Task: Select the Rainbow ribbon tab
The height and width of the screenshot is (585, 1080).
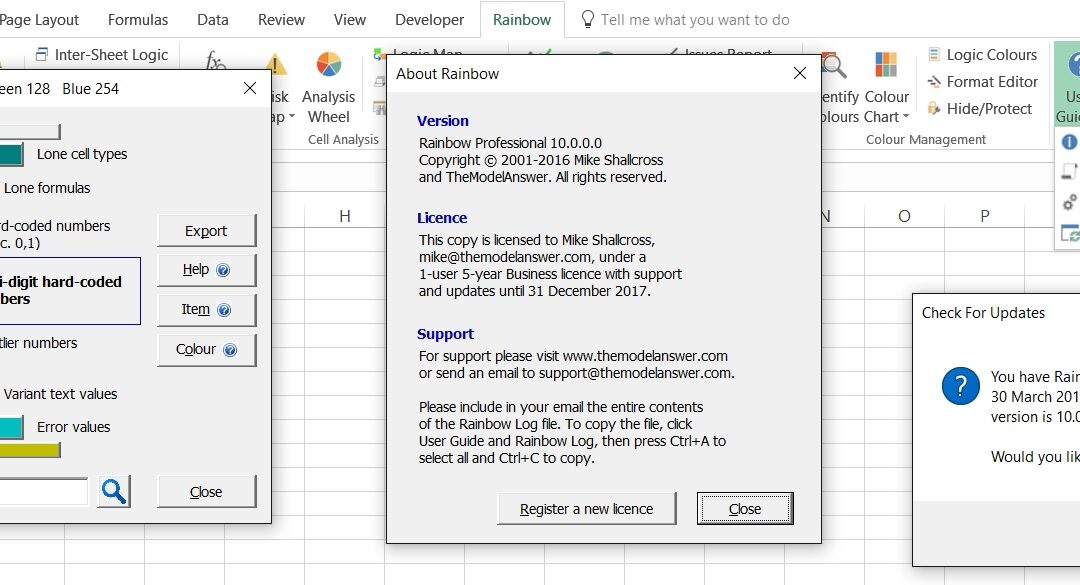Action: tap(522, 20)
